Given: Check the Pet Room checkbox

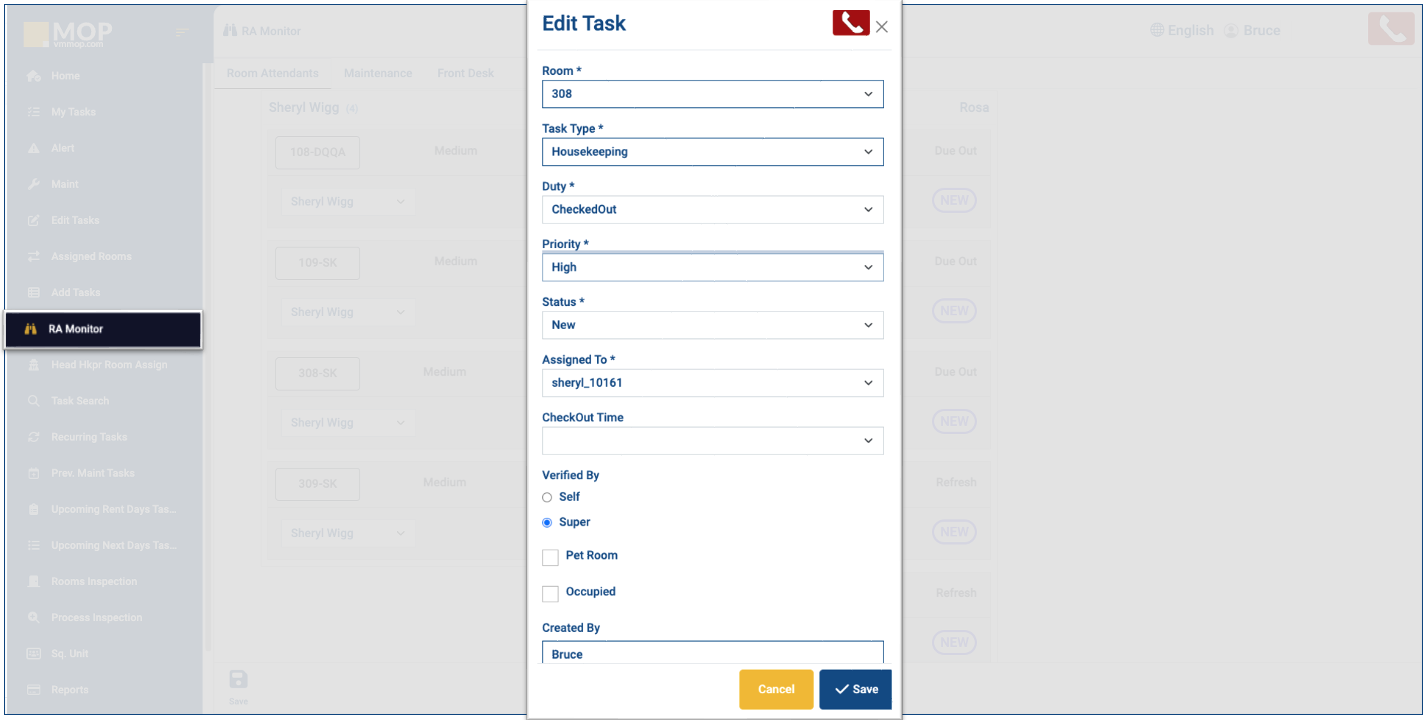Looking at the screenshot, I should (x=550, y=557).
